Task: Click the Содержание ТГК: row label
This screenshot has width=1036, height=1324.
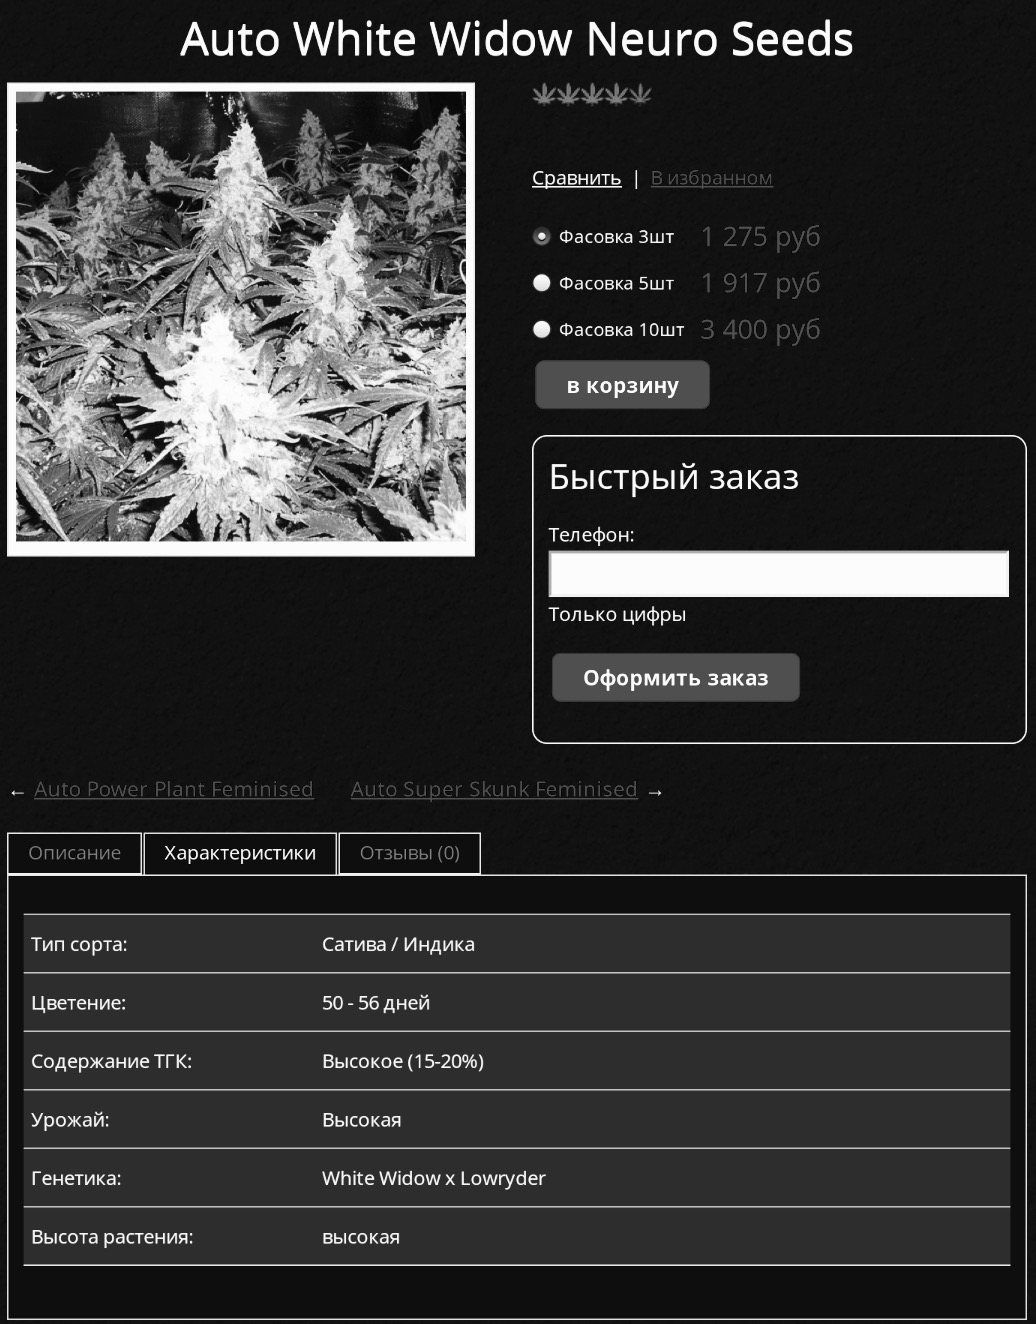Action: [x=111, y=1061]
